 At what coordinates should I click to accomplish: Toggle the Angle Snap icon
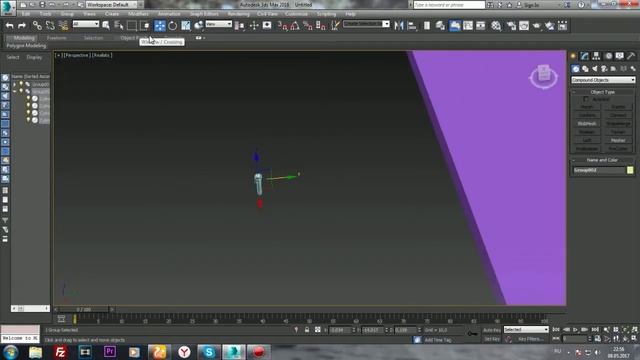click(295, 26)
